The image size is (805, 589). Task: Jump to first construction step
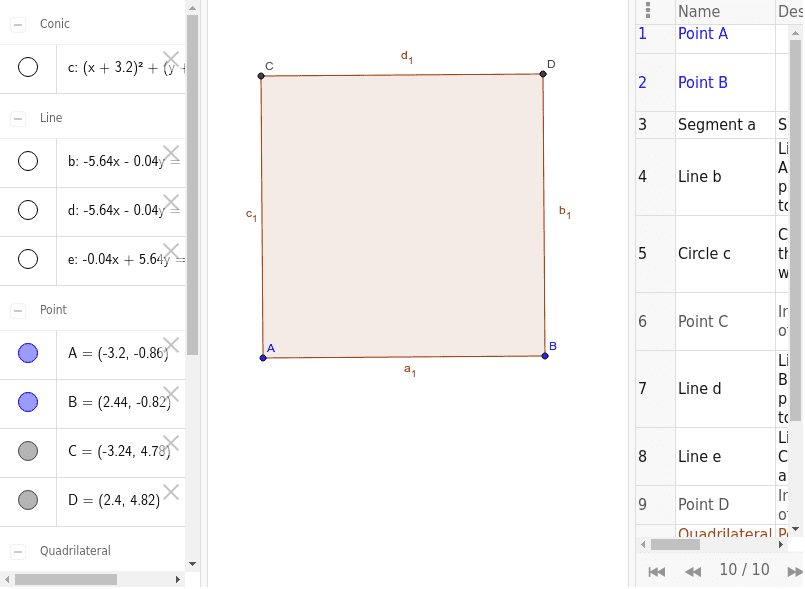(x=657, y=571)
